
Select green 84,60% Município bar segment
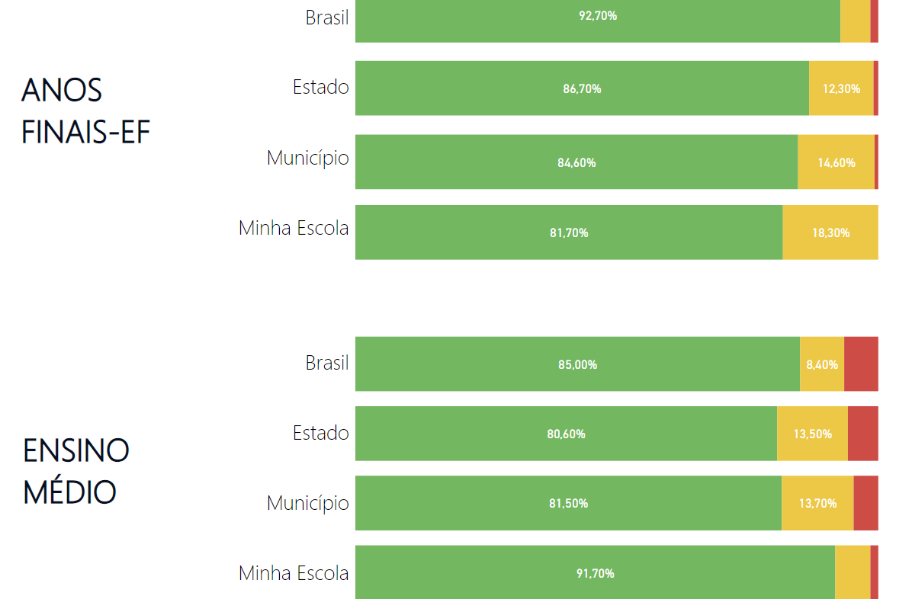click(x=576, y=162)
